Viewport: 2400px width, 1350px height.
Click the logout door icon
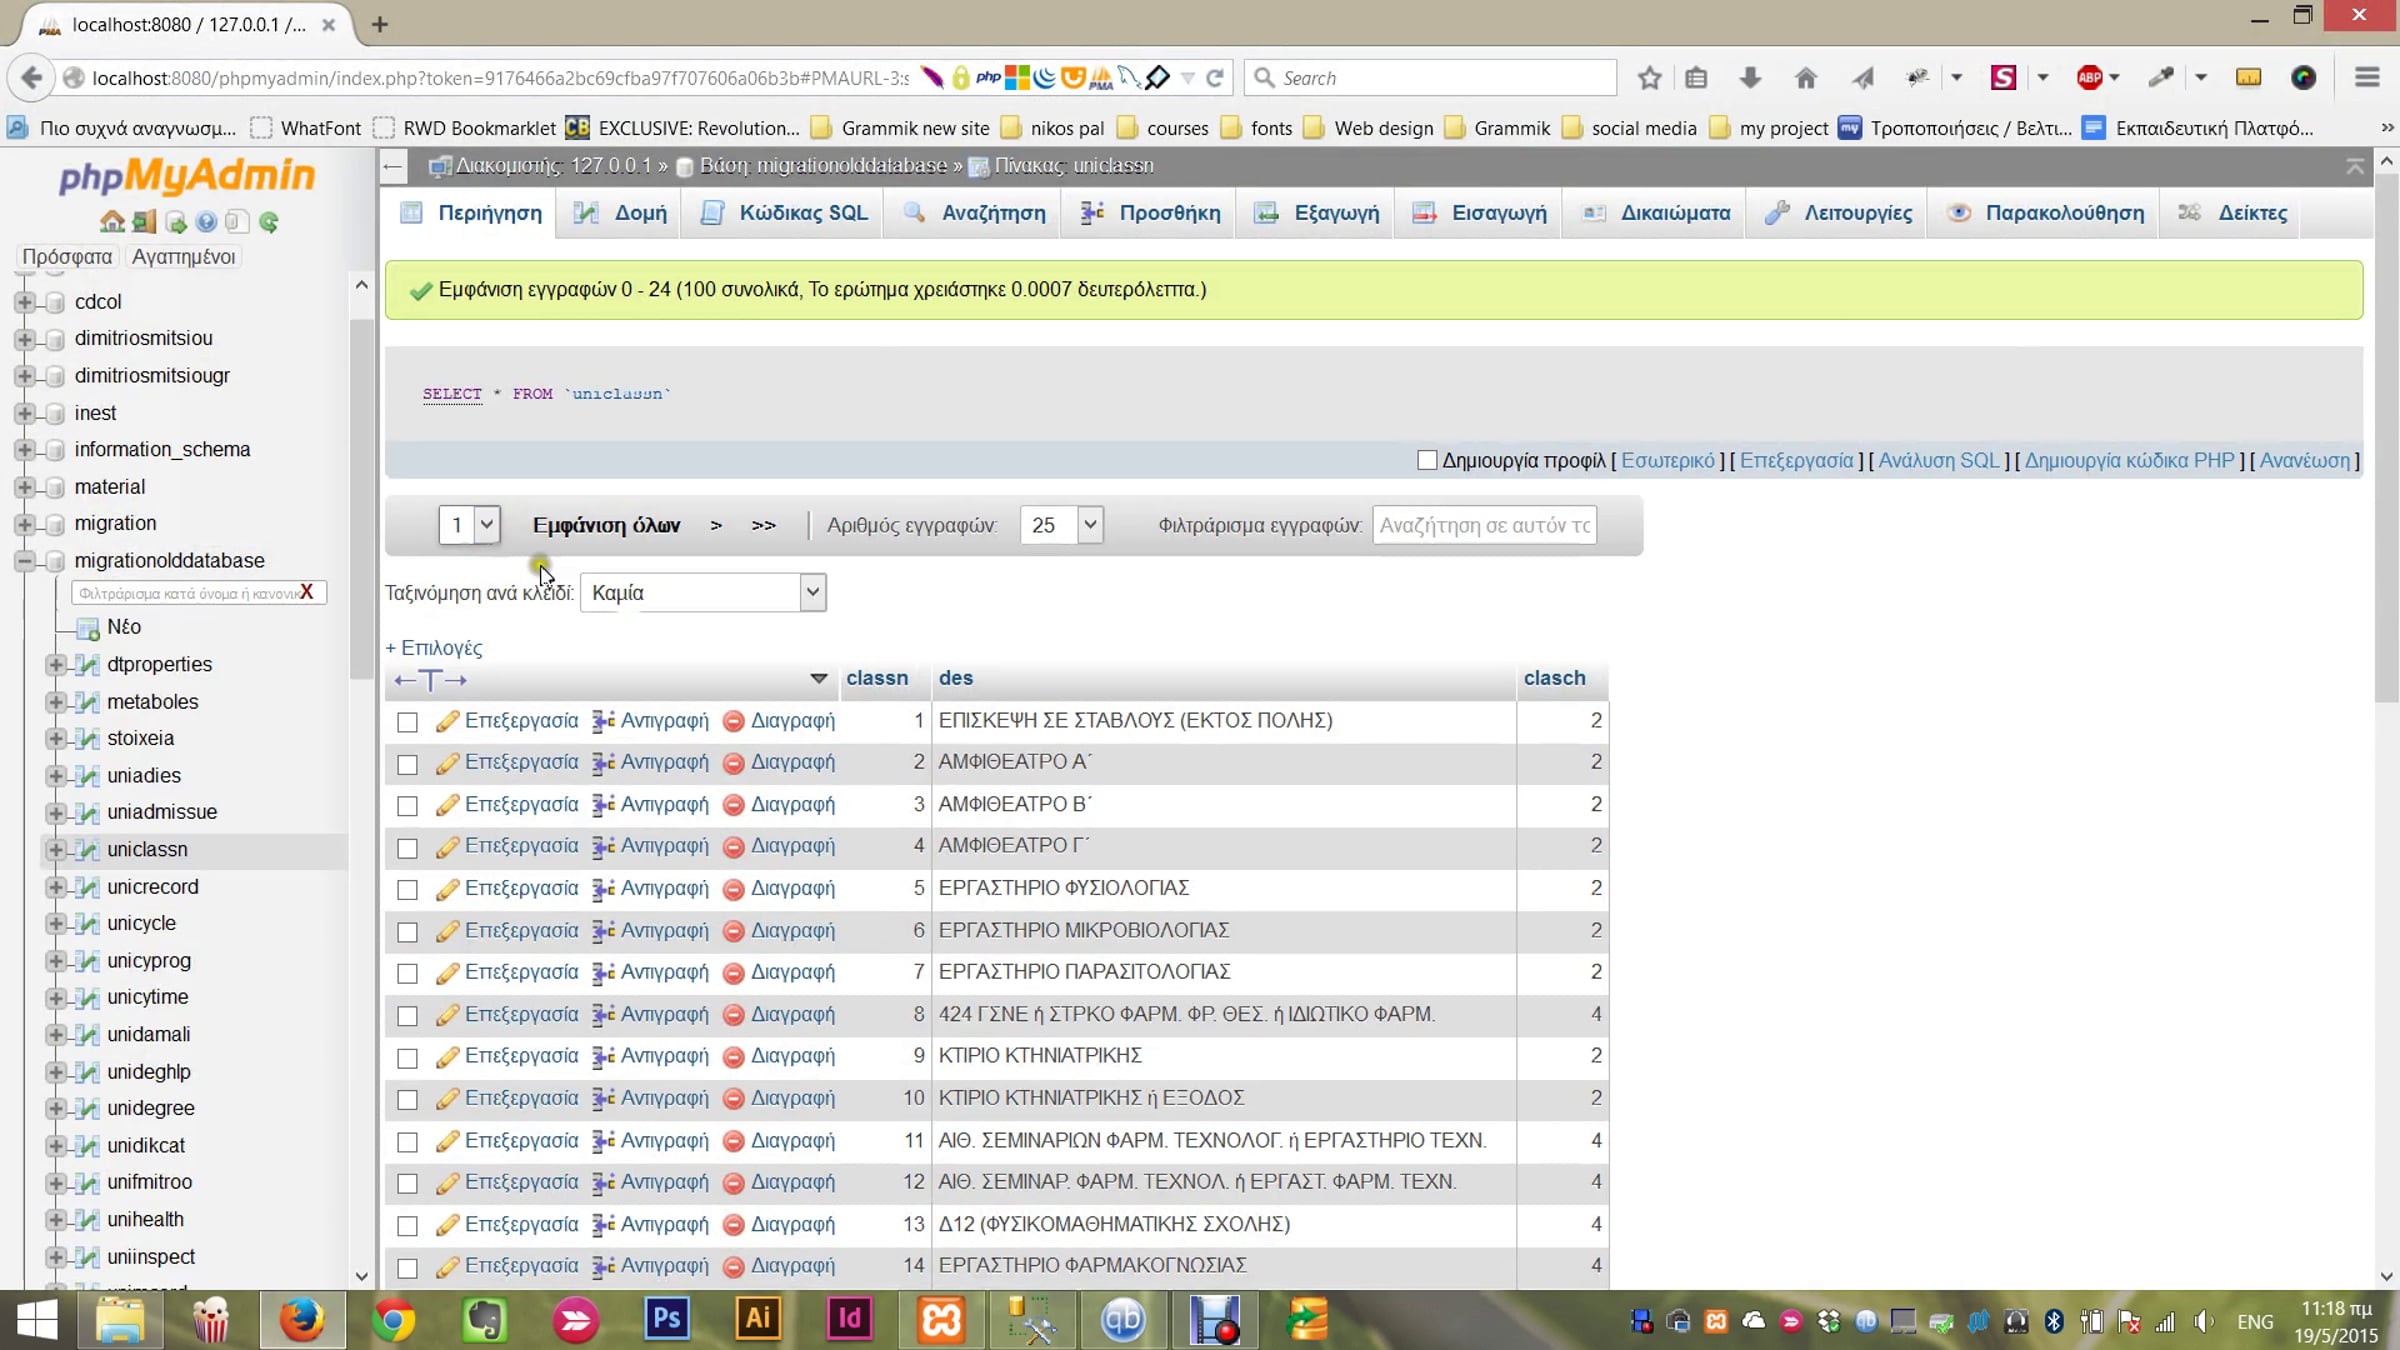144,221
